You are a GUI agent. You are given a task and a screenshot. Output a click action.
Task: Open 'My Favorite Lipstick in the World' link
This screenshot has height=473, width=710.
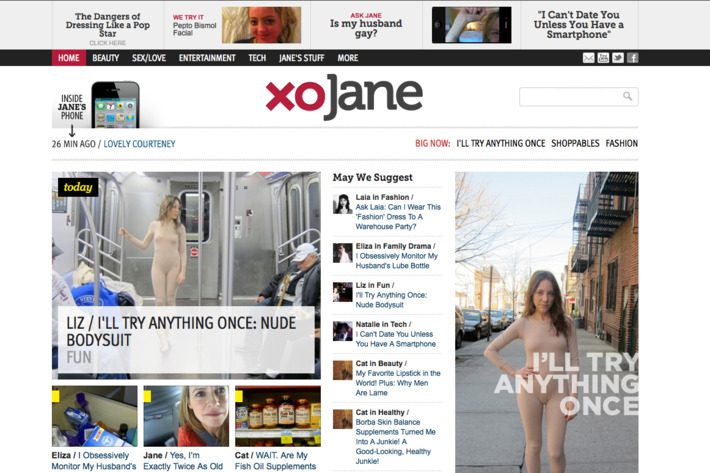coord(398,383)
